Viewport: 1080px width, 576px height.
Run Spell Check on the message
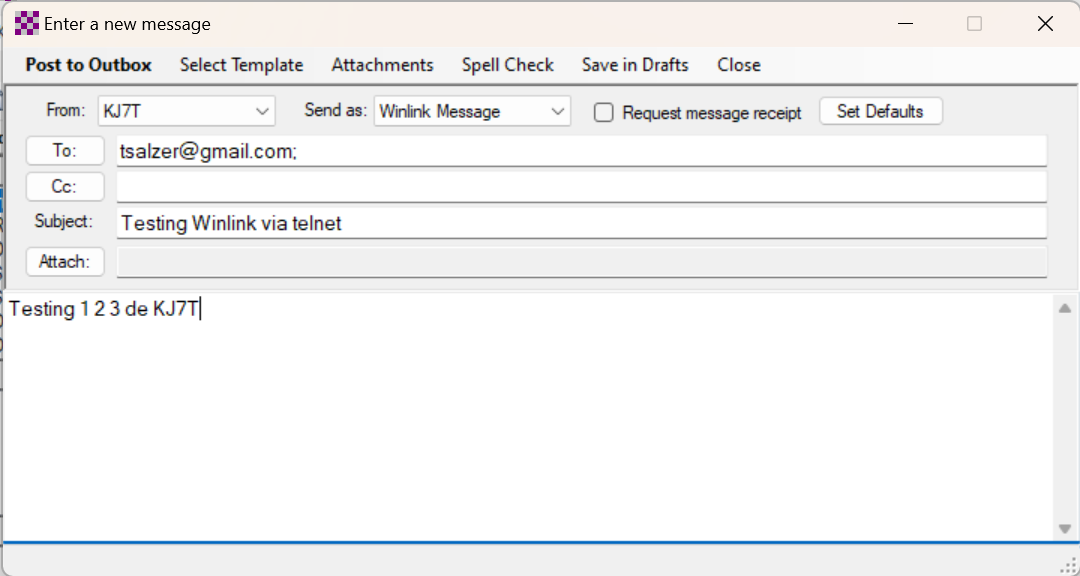tap(507, 65)
